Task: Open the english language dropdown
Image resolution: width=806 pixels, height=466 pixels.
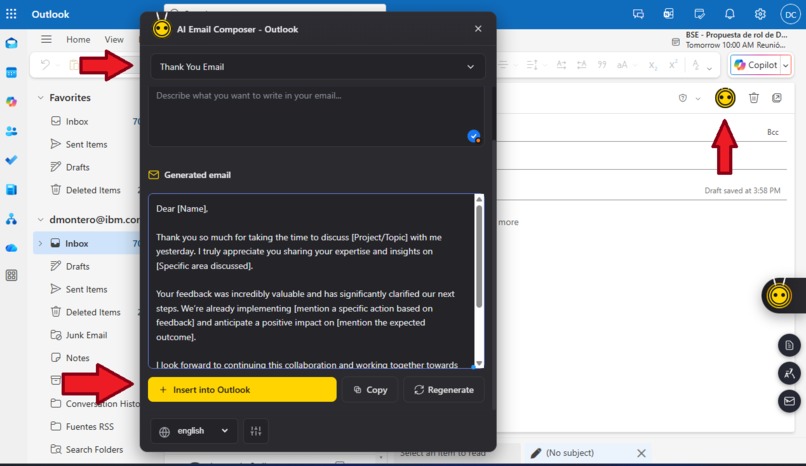Action: (194, 431)
